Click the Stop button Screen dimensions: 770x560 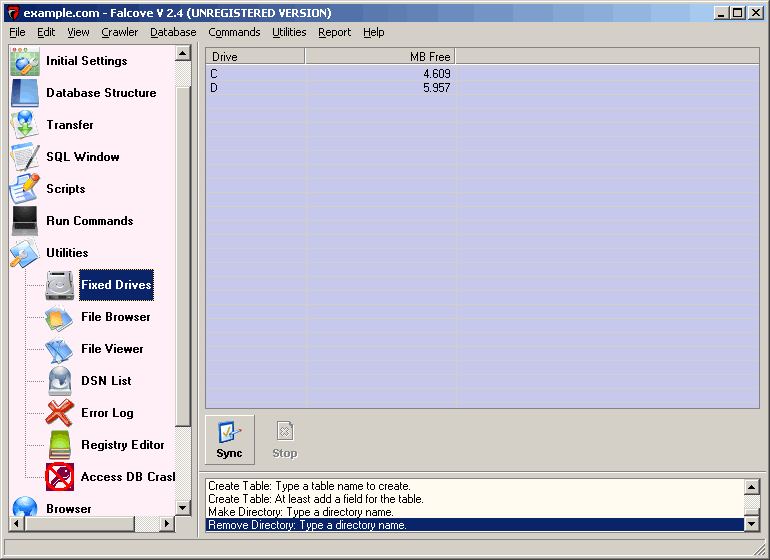[x=285, y=440]
